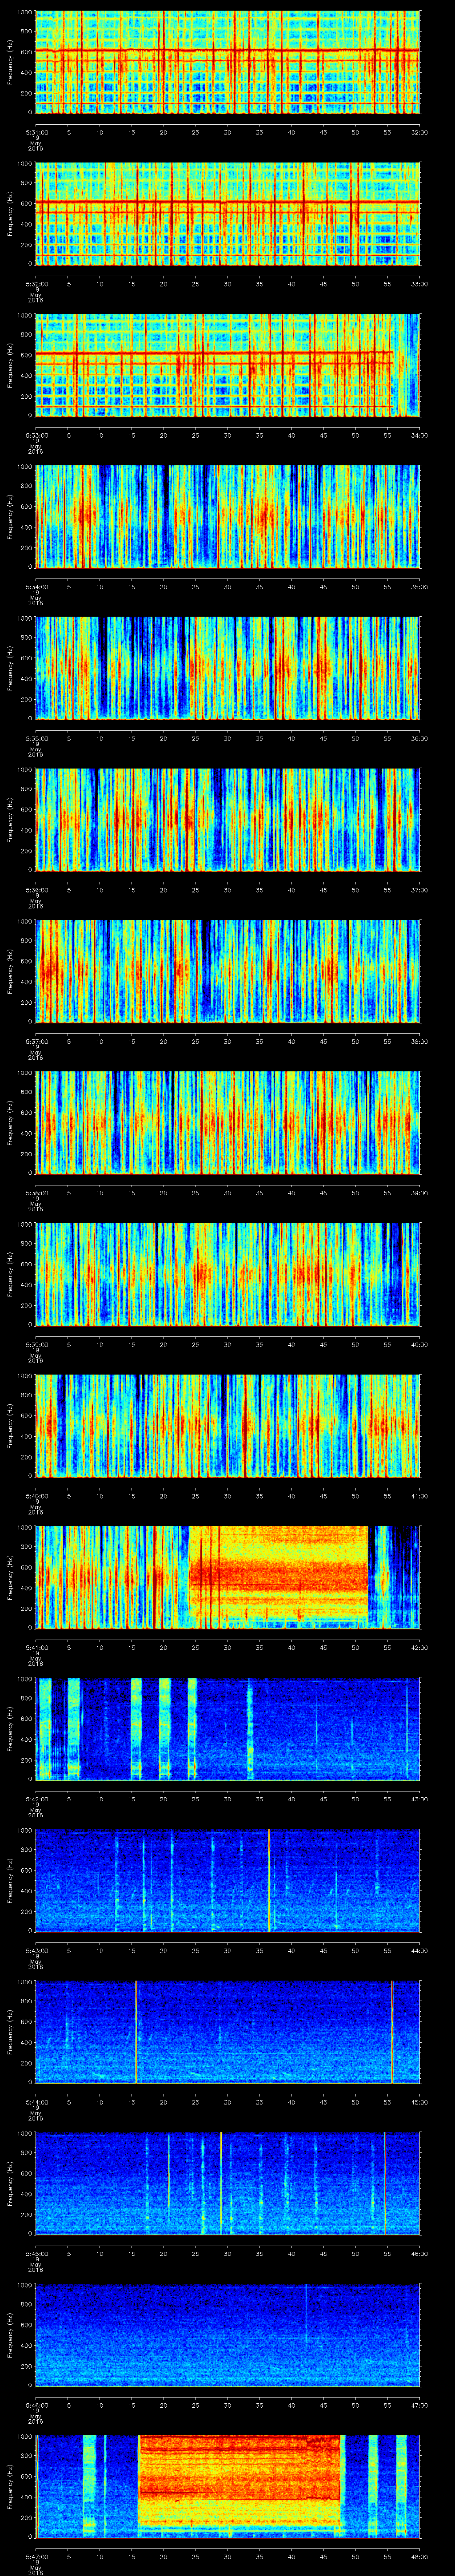Select the spectrogram panel starting at 5:37:00
Screen dimensions: 455x2576
pyautogui.click(x=227, y=971)
